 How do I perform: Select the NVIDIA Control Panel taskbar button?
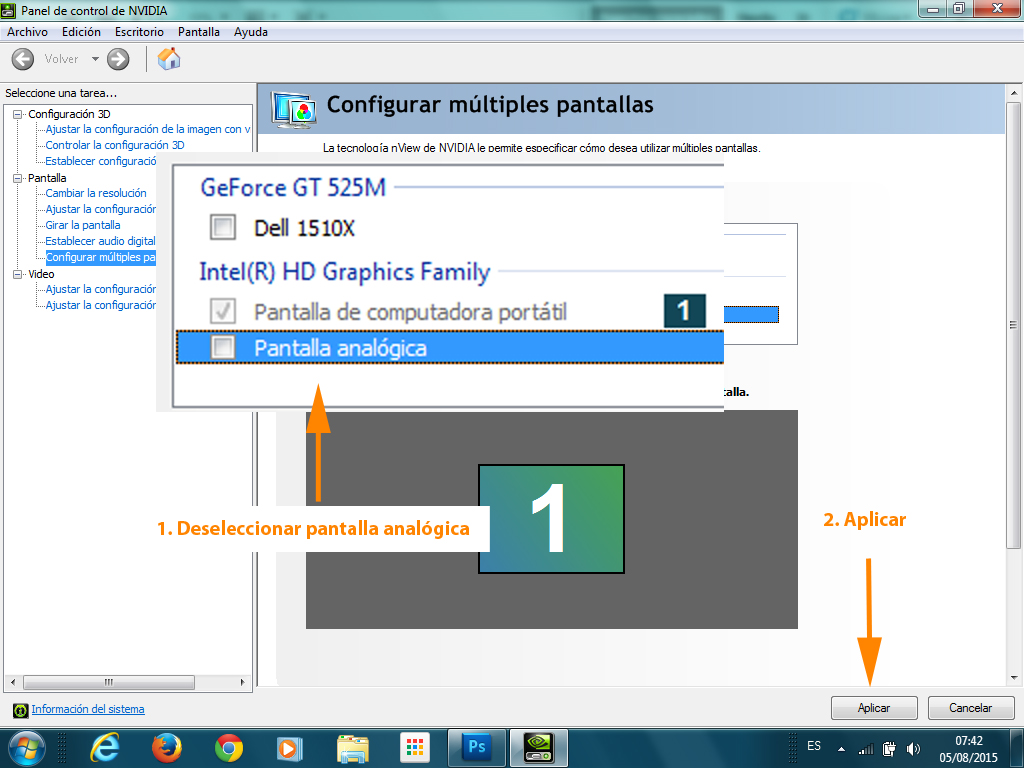(x=539, y=747)
